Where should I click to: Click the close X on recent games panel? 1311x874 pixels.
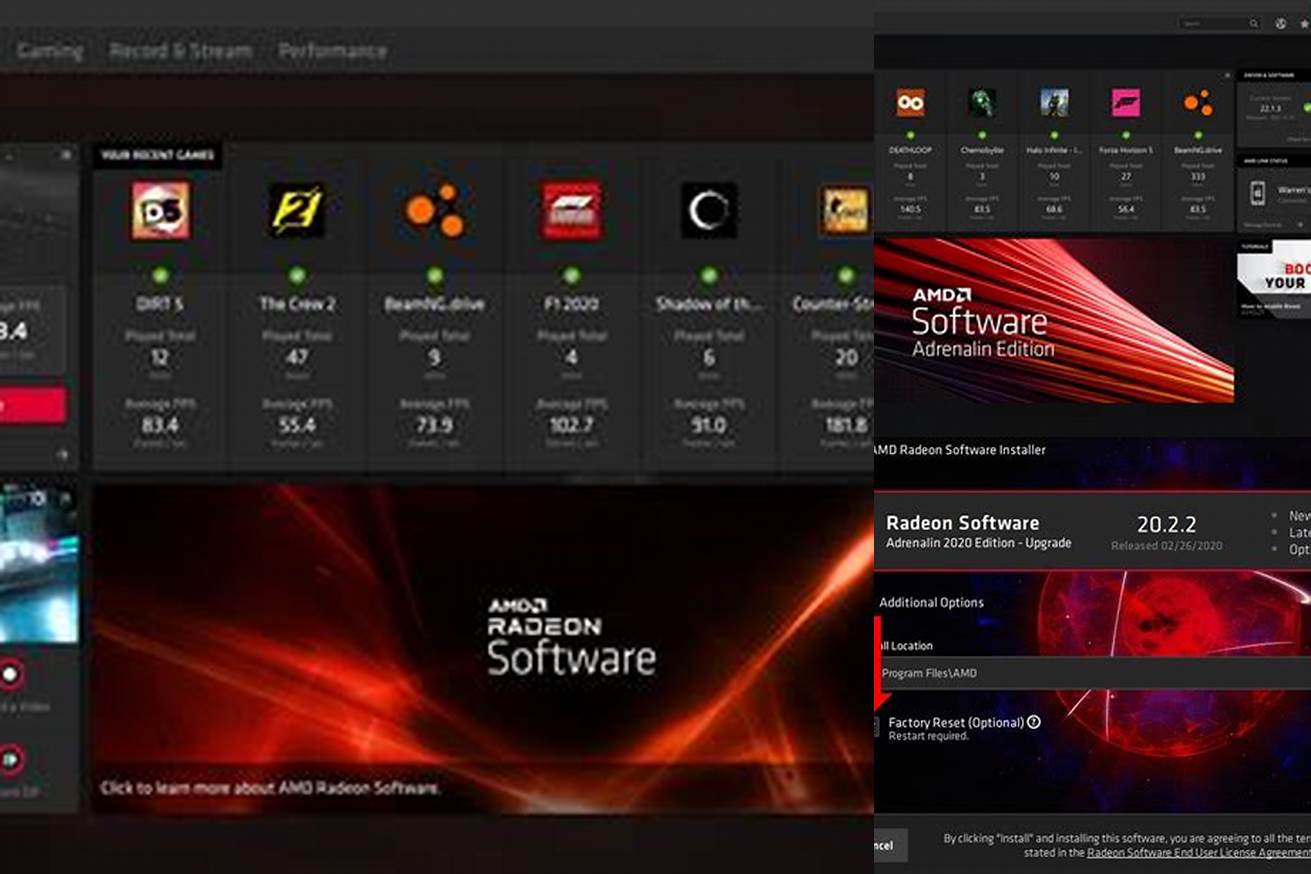[1227, 76]
